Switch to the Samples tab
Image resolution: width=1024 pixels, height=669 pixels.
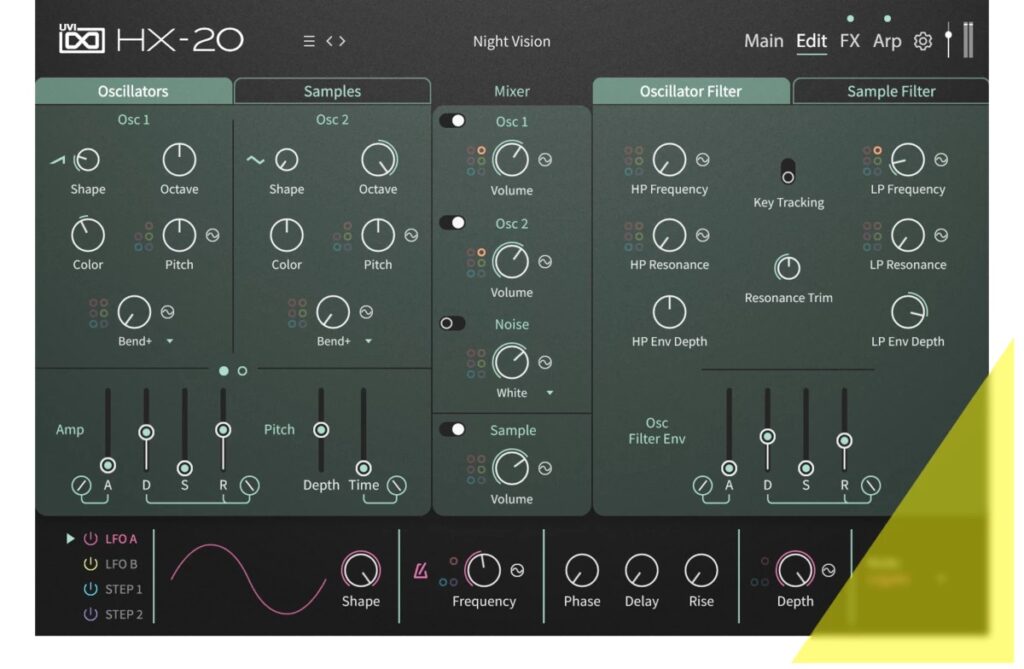click(332, 91)
